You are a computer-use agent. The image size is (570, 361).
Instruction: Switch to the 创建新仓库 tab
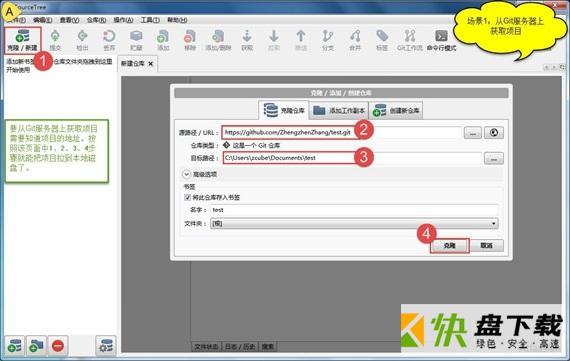click(396, 110)
